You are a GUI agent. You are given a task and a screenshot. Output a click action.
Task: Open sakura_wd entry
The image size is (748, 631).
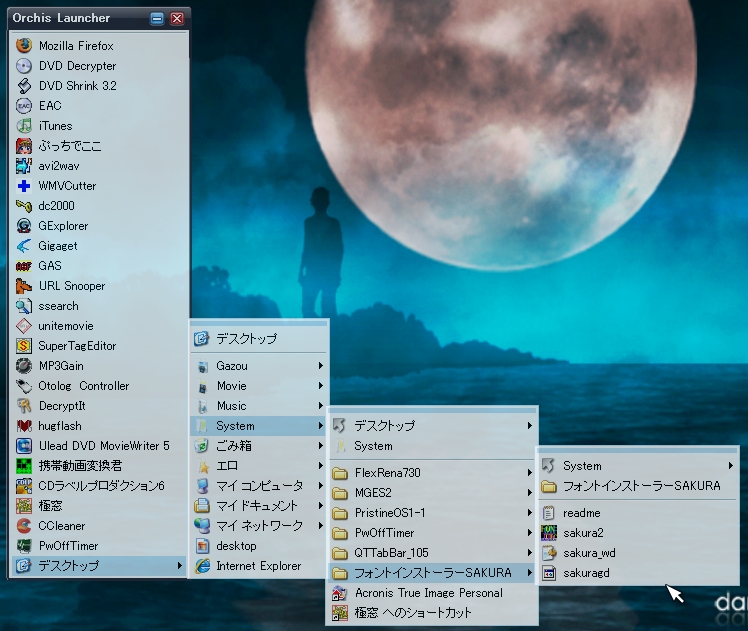pos(639,553)
